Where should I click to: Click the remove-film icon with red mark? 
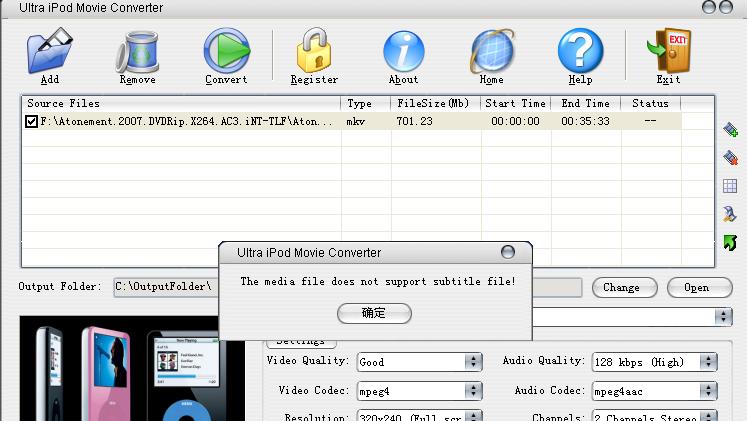[730, 158]
